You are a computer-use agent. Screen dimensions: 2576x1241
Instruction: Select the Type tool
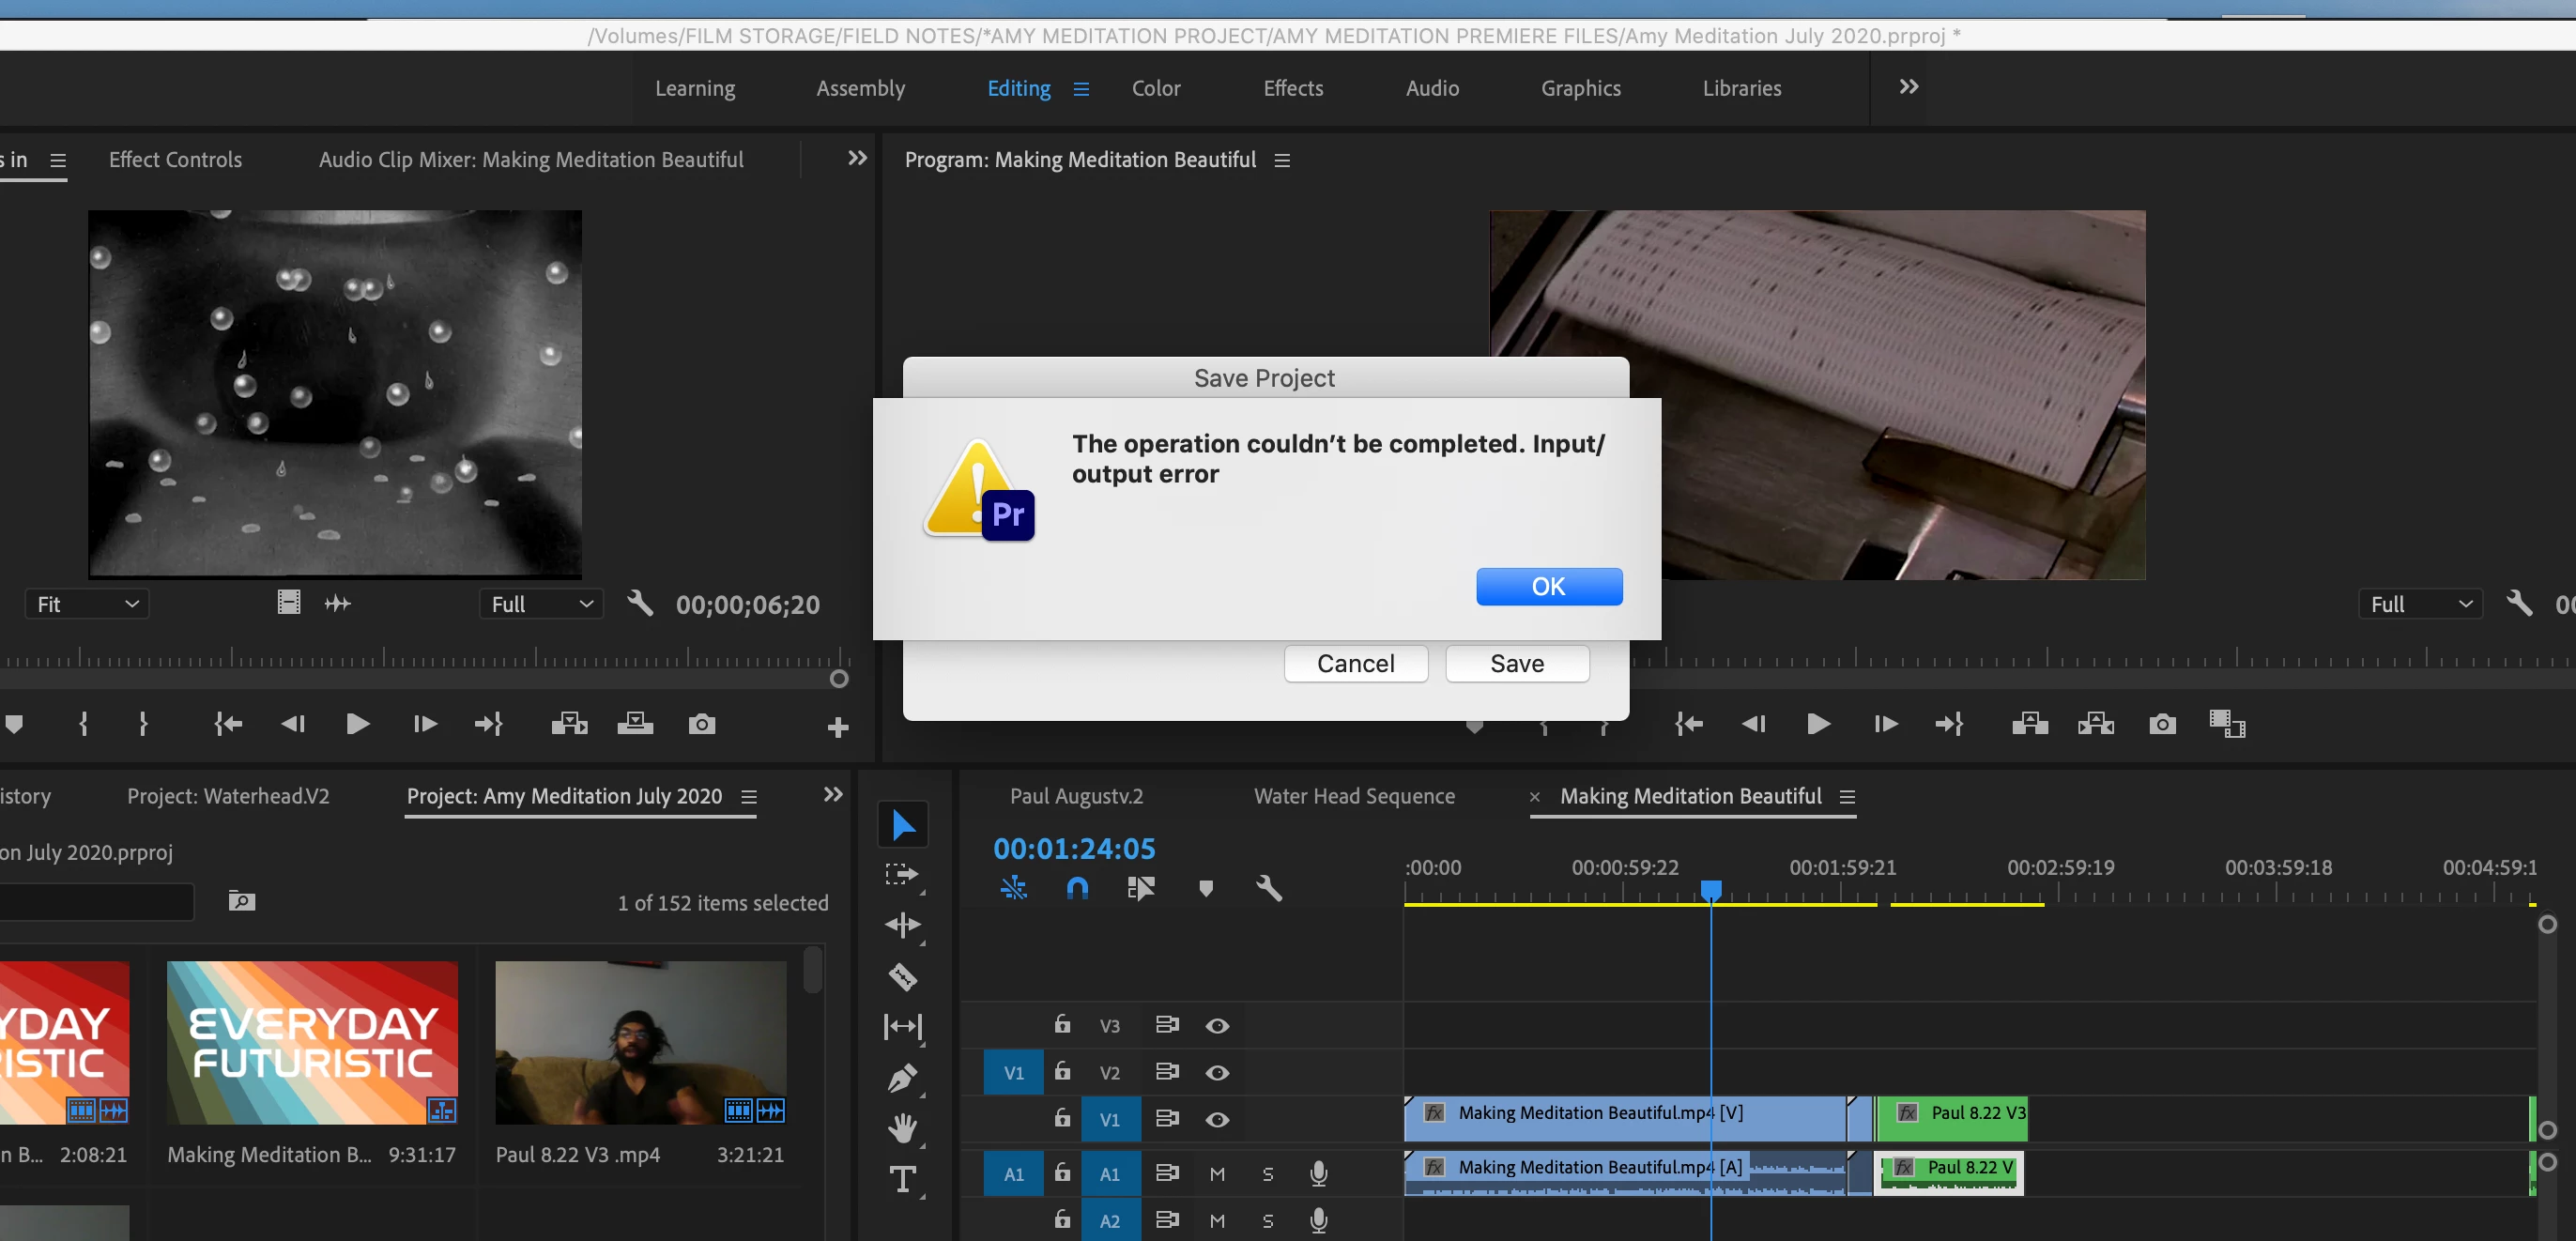[902, 1180]
